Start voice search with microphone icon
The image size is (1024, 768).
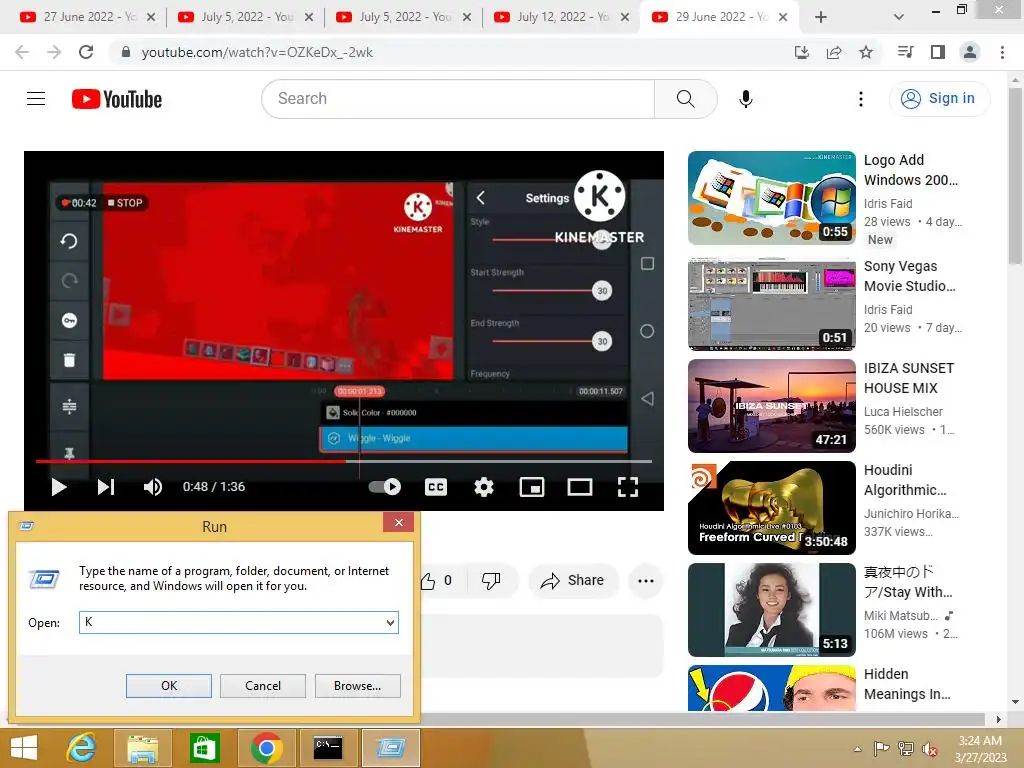click(746, 99)
